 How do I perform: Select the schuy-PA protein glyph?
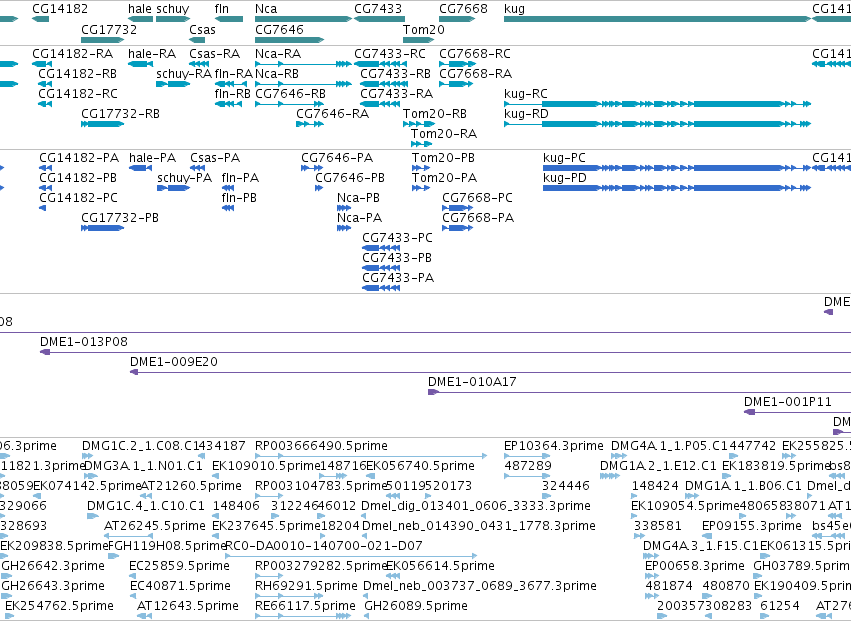[x=174, y=188]
